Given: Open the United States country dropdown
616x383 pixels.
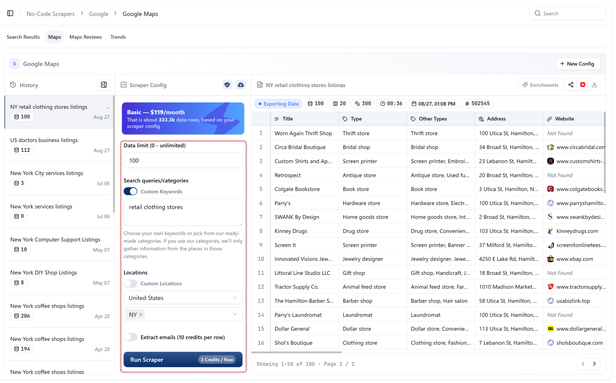Looking at the screenshot, I should coord(183,298).
